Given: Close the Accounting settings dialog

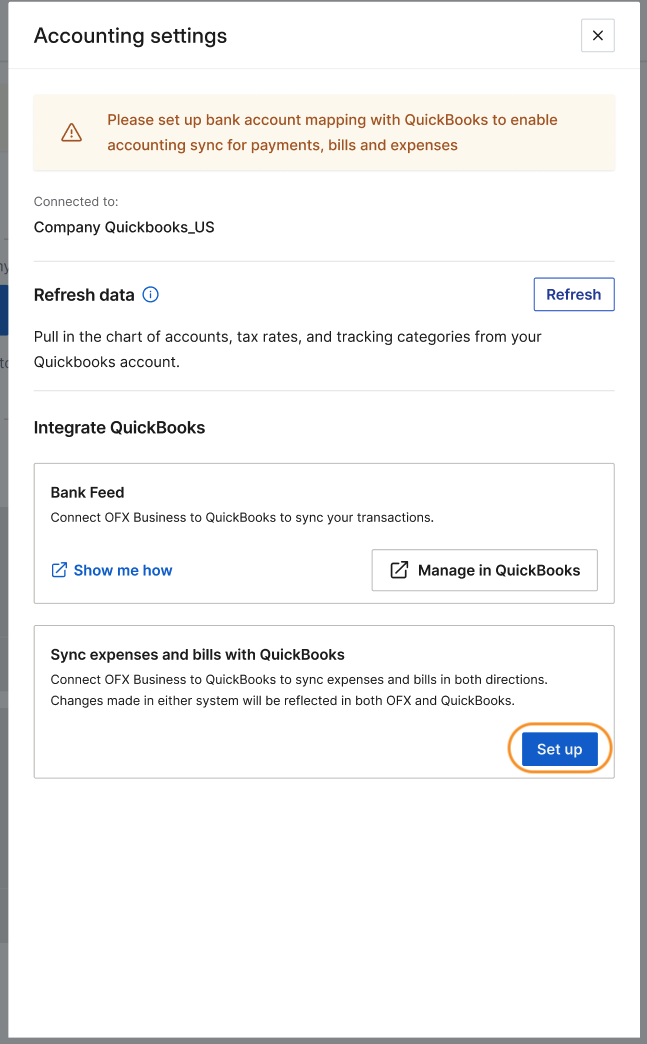Looking at the screenshot, I should 597,36.
